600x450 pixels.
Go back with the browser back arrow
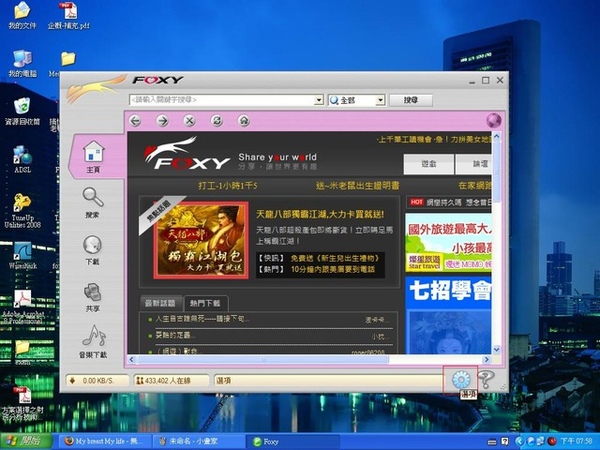tap(135, 121)
